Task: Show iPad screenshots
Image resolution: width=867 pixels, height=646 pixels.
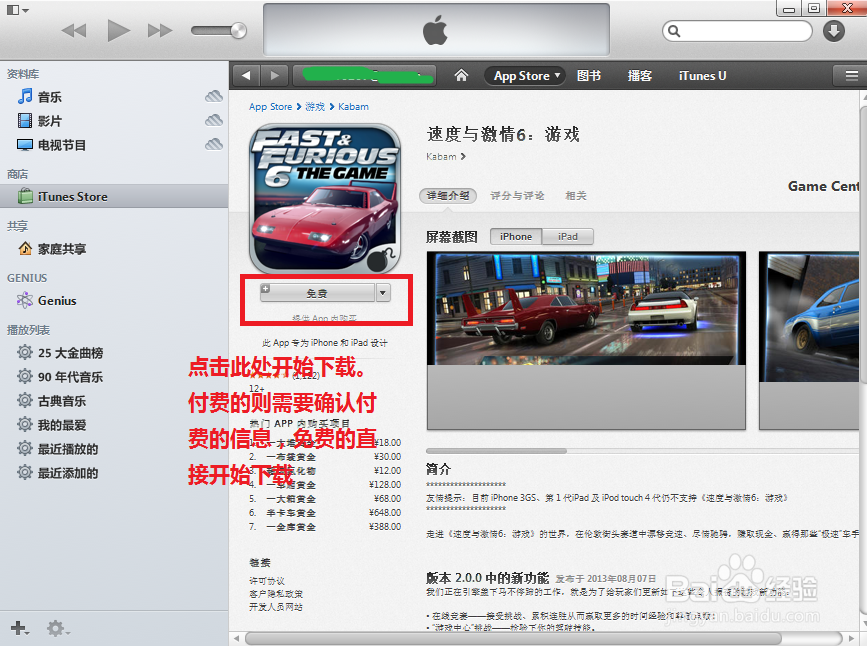Action: pyautogui.click(x=568, y=237)
